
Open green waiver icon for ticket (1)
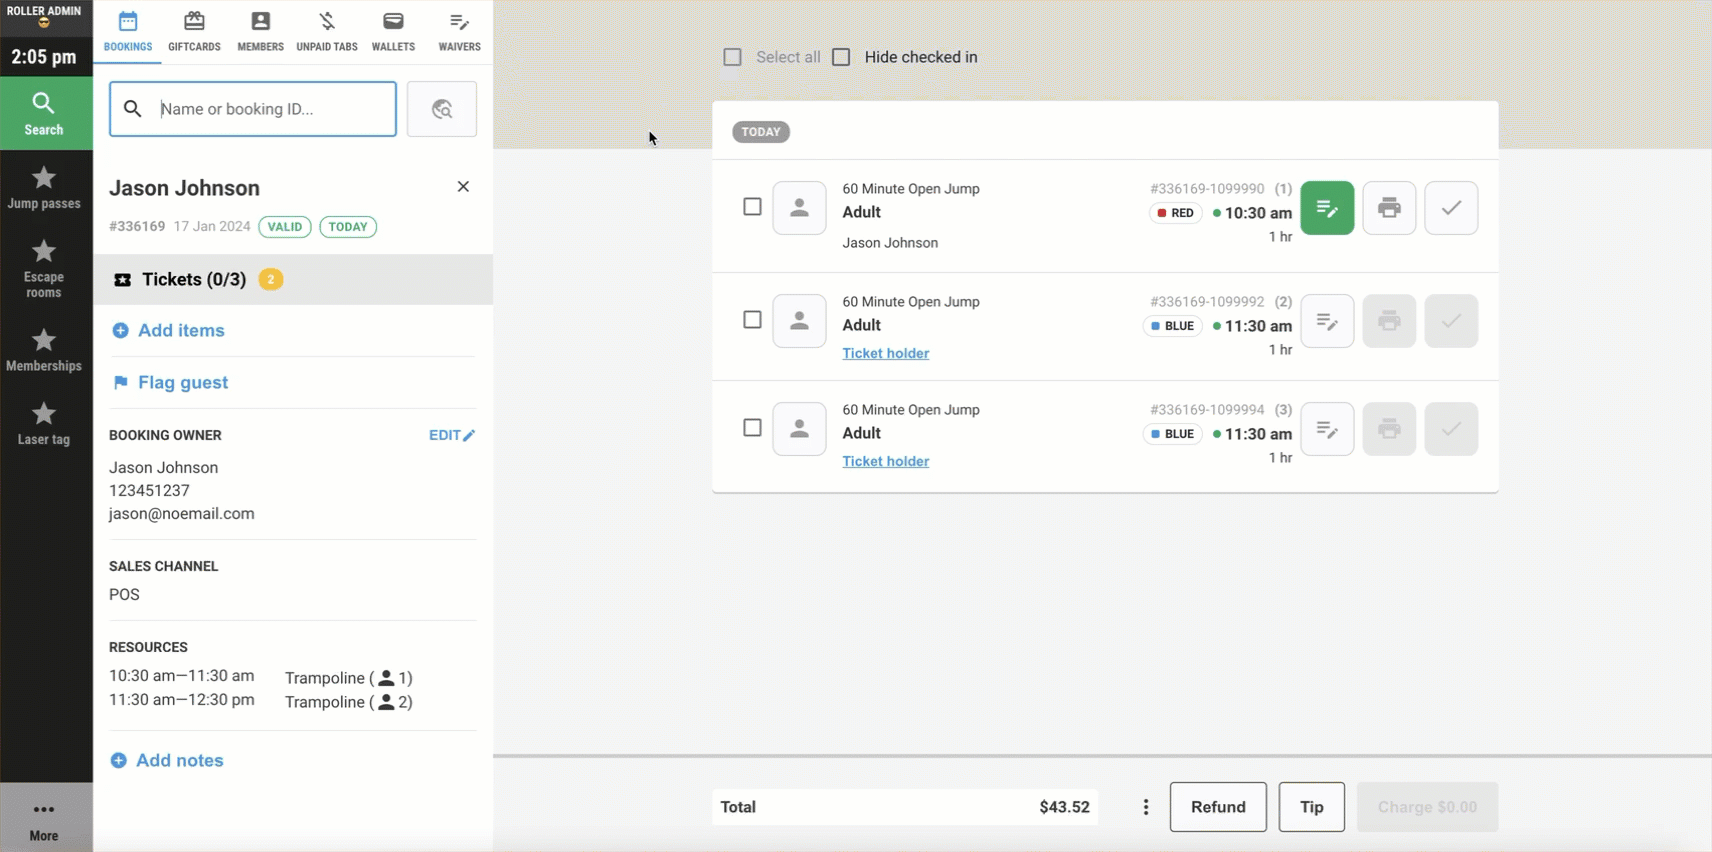pyautogui.click(x=1327, y=208)
